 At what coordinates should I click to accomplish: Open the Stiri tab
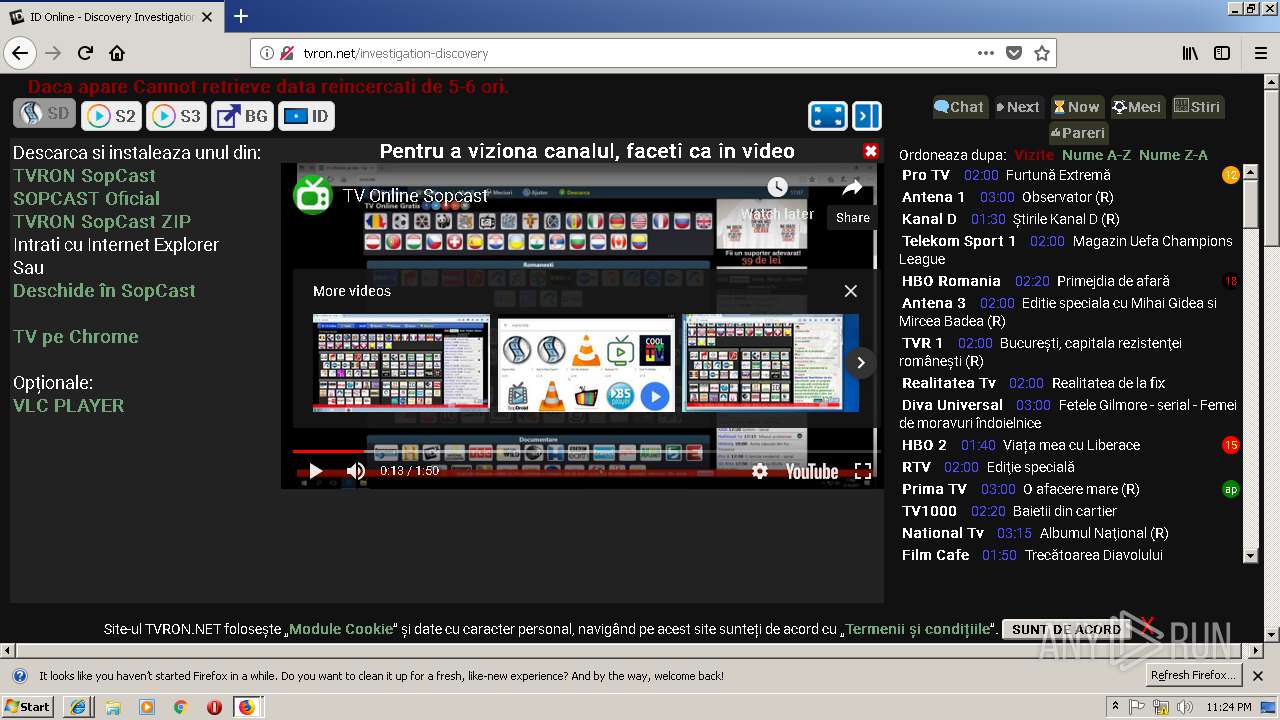[1198, 107]
